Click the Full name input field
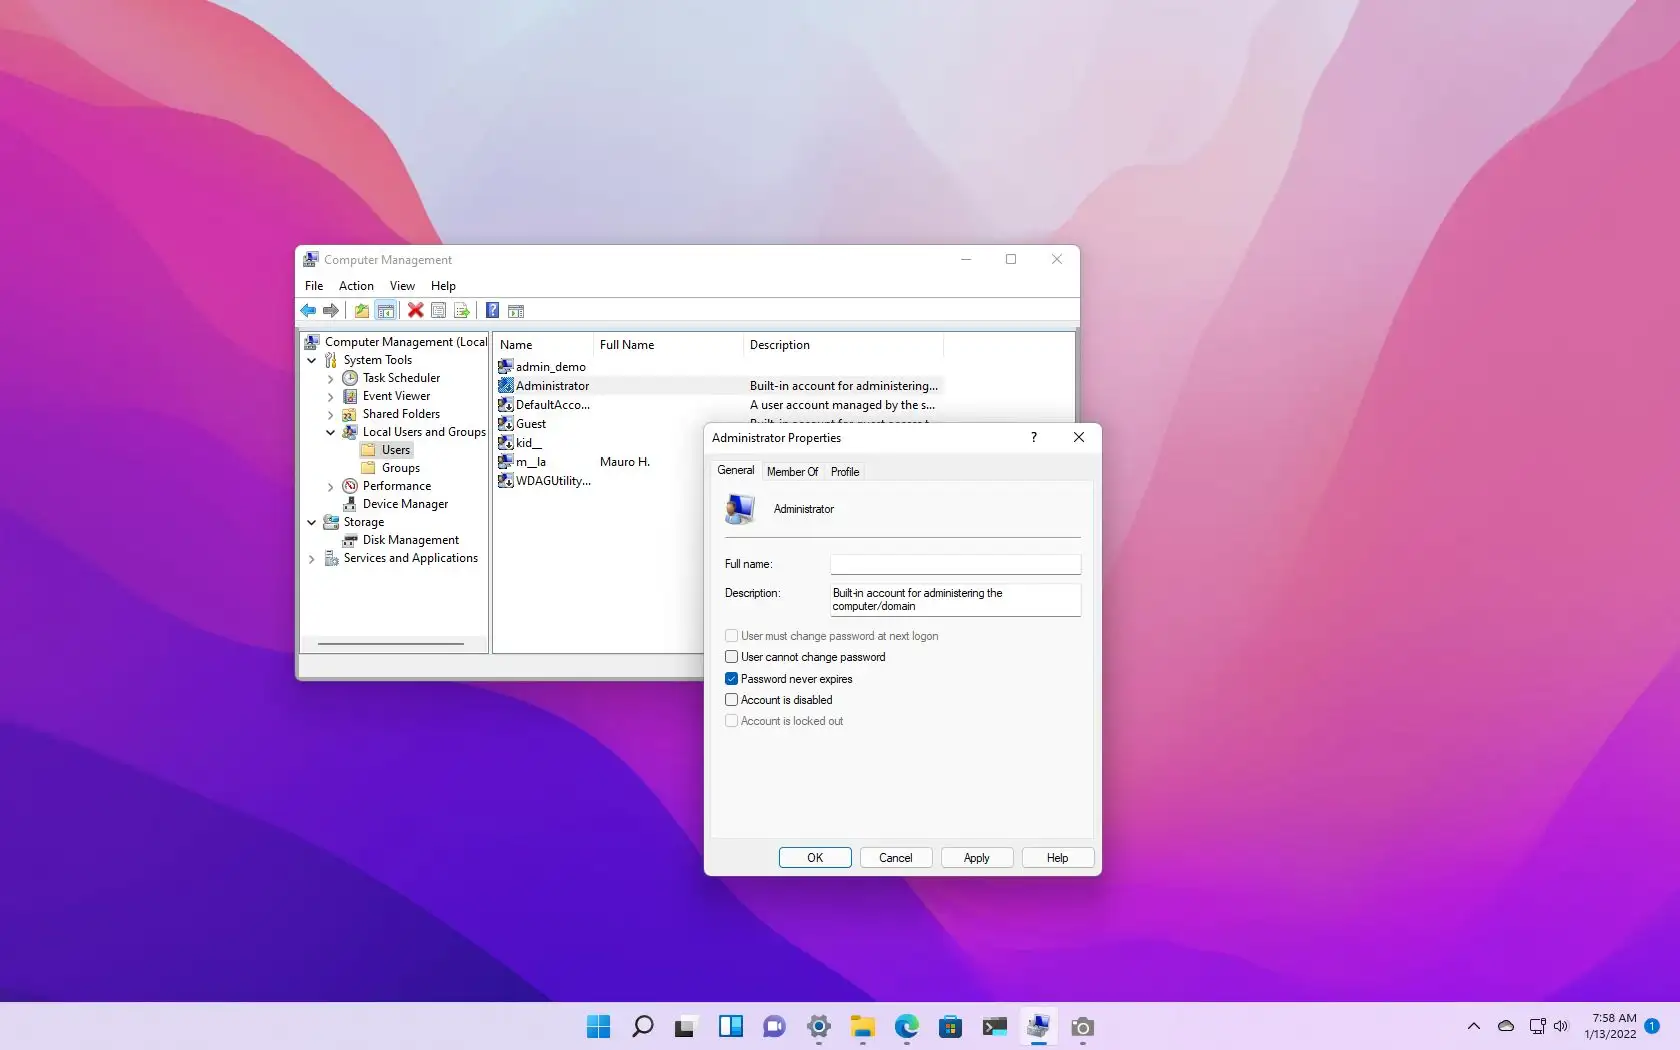Screen dimensions: 1680x1050 tap(956, 564)
